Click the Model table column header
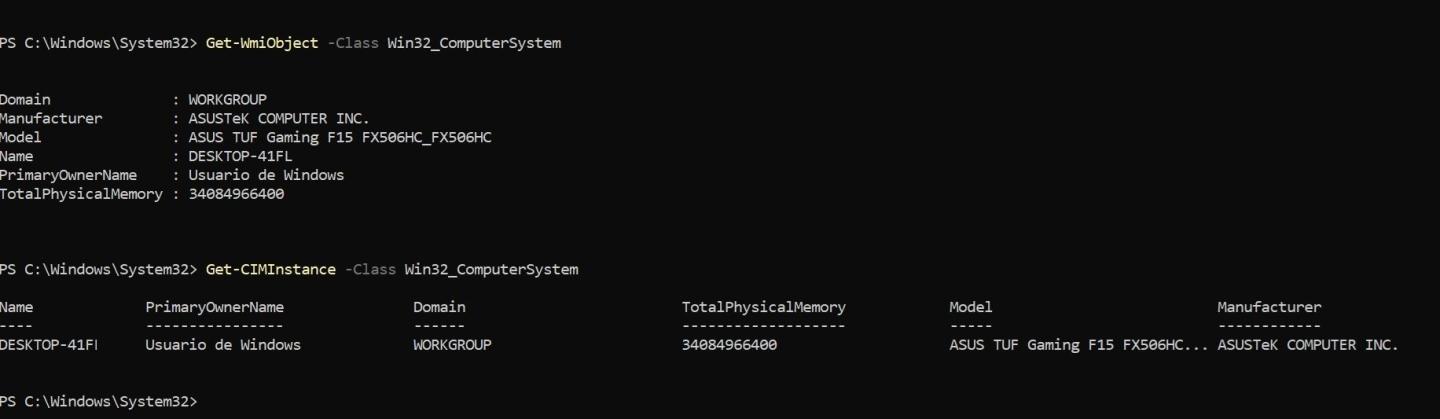The image size is (1440, 419). [970, 307]
